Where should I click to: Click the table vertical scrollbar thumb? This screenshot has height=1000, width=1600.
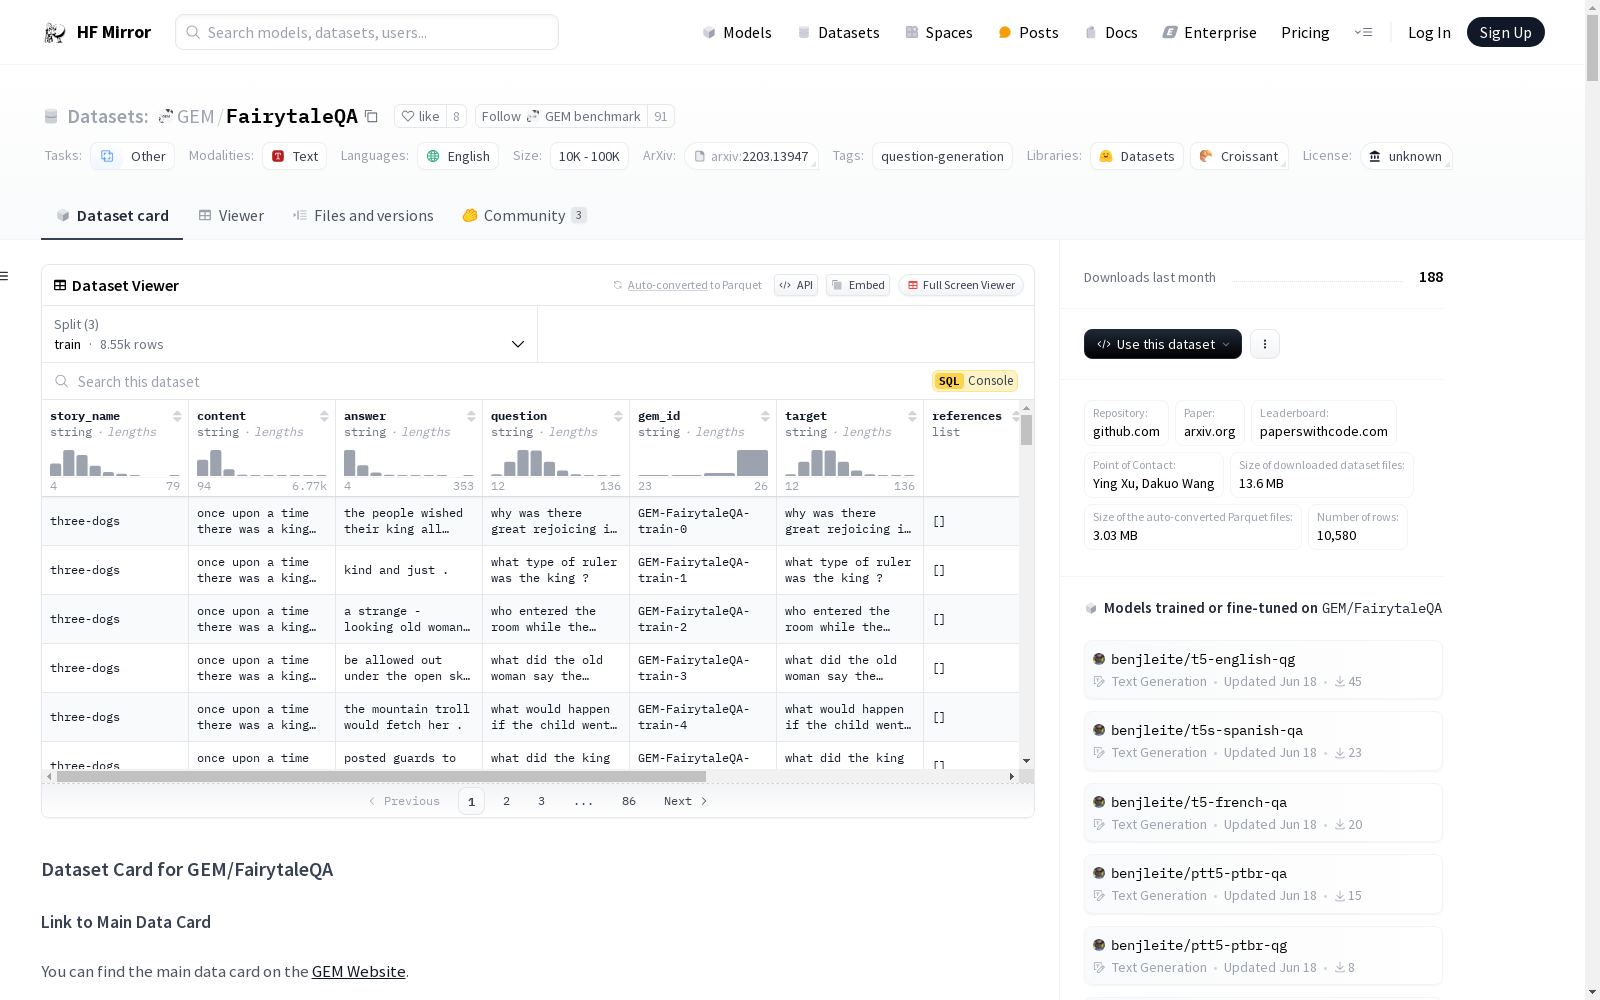(1026, 430)
